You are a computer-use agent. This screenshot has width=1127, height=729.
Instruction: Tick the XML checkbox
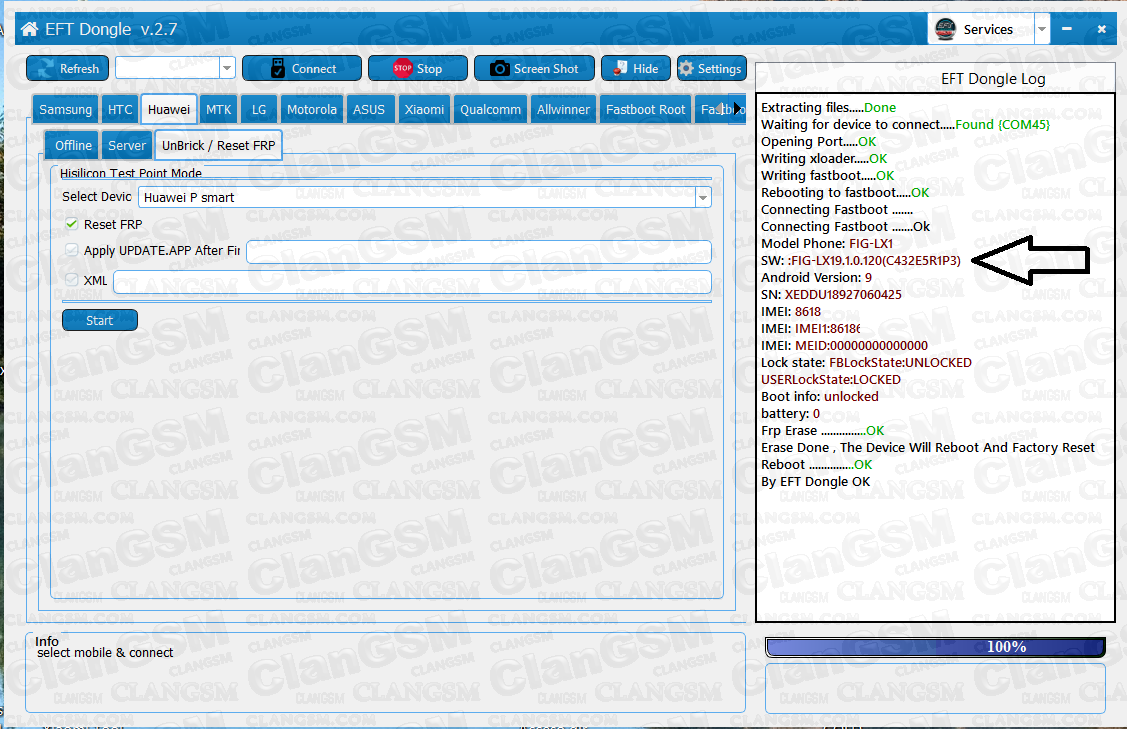coord(72,281)
